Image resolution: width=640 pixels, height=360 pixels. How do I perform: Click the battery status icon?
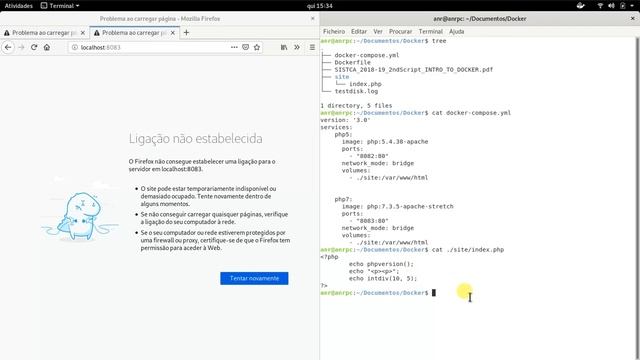(x=622, y=6)
